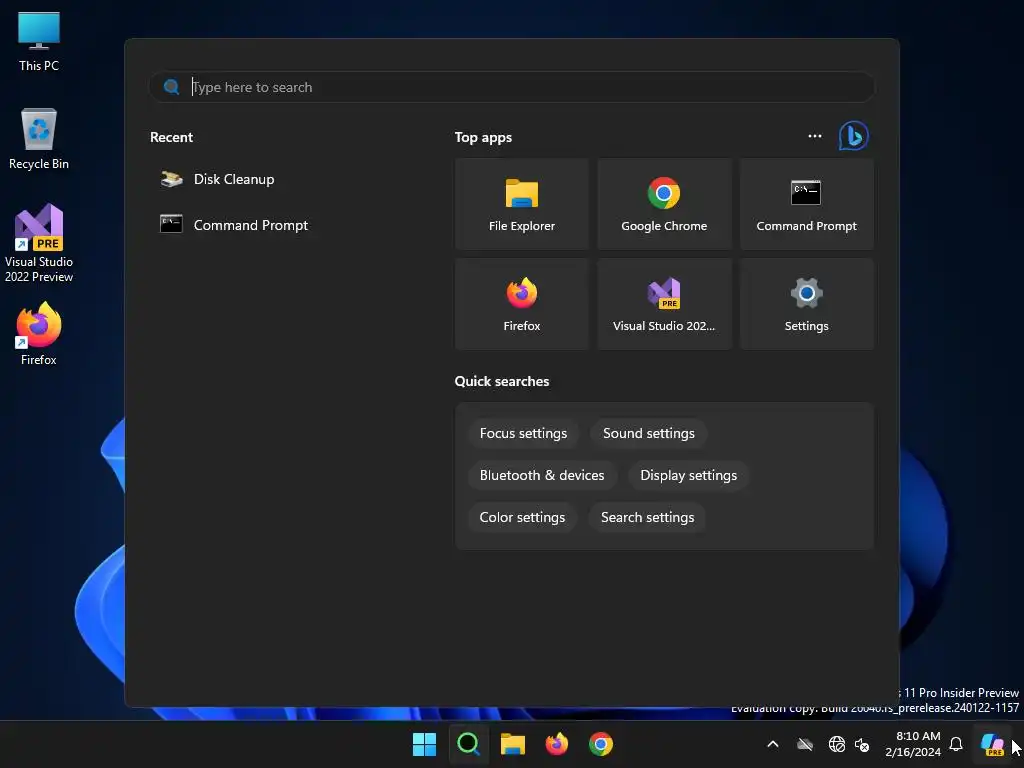Launch Google Chrome from Top apps
The image size is (1024, 768).
tap(664, 204)
